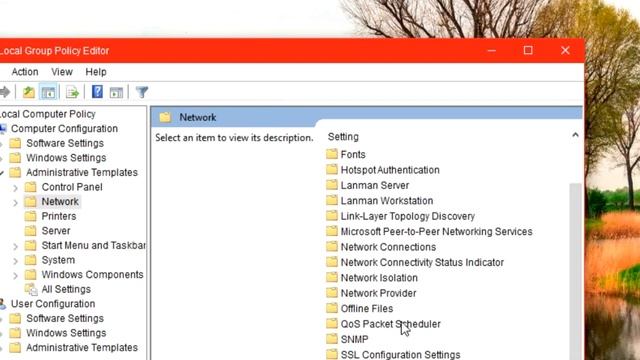Select Windows Components in the tree
This screenshot has width=640, height=360.
(92, 275)
